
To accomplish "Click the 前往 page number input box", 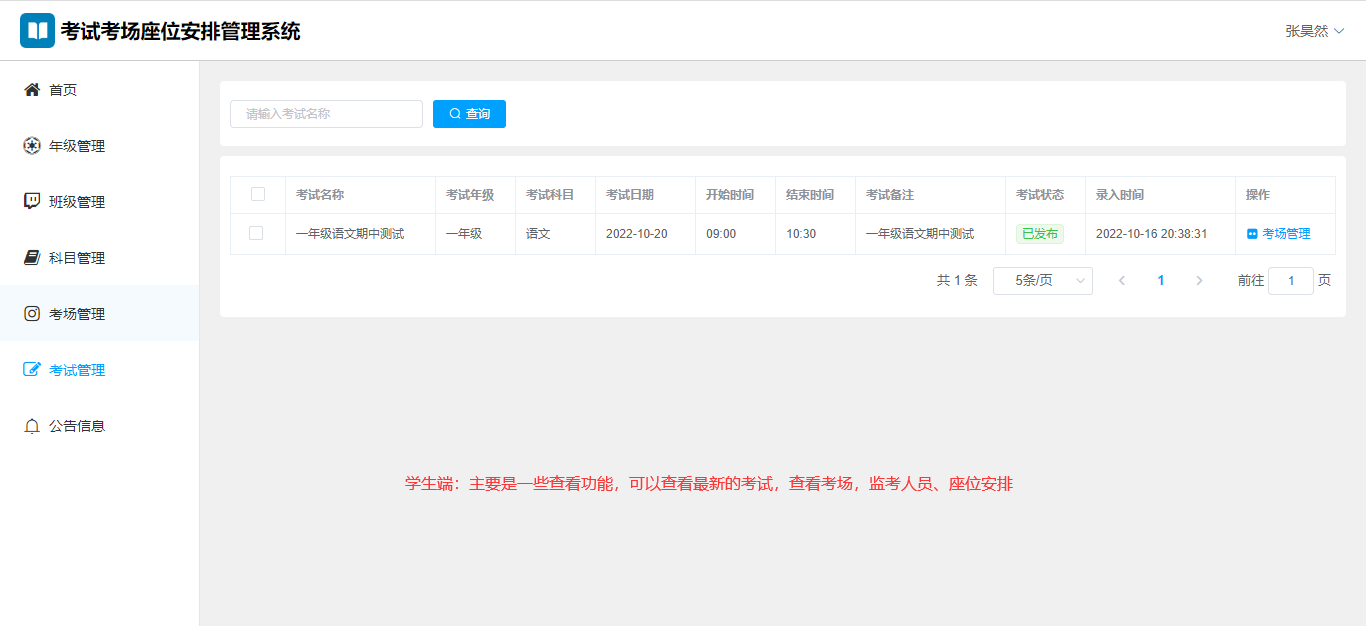I will [x=1290, y=281].
